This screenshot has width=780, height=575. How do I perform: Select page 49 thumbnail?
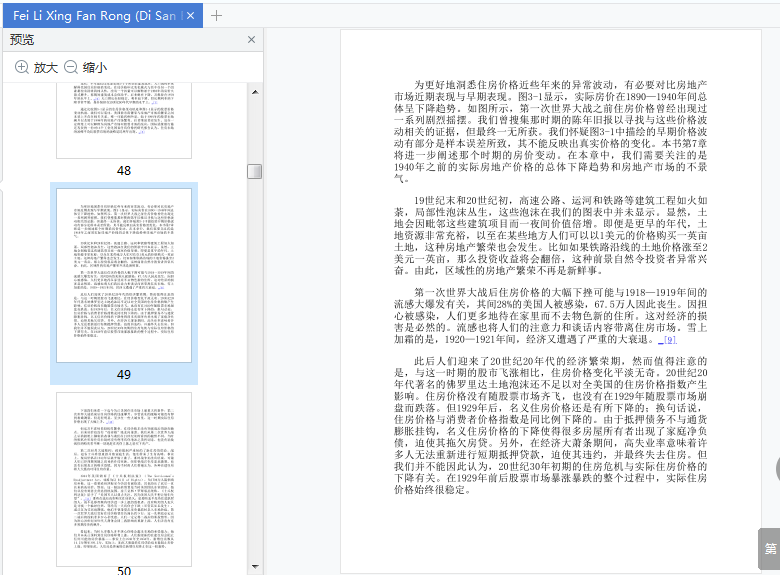(124, 275)
